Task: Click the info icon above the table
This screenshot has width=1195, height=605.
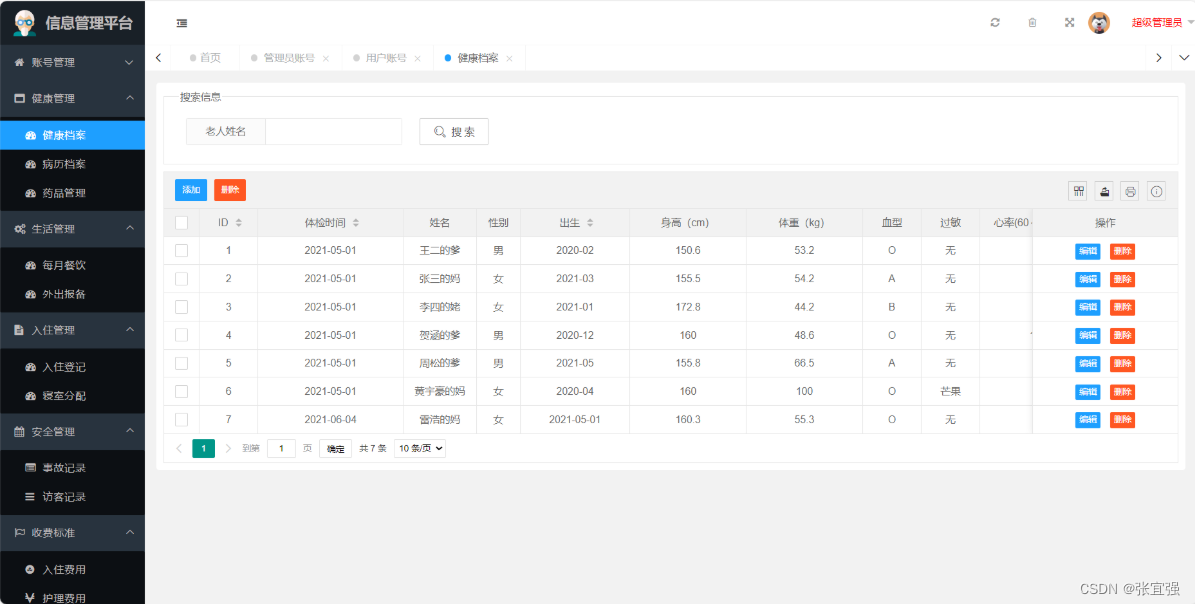Action: coord(1156,190)
